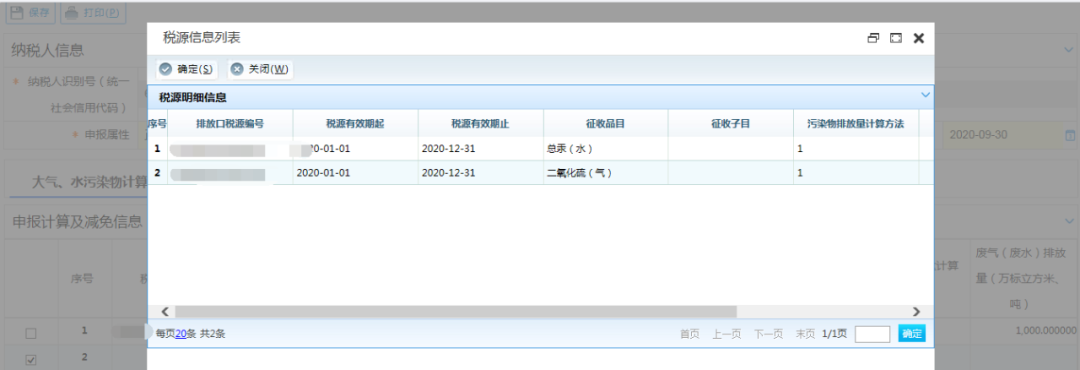Go to 末页 last page
The width and height of the screenshot is (1080, 370).
pos(805,333)
